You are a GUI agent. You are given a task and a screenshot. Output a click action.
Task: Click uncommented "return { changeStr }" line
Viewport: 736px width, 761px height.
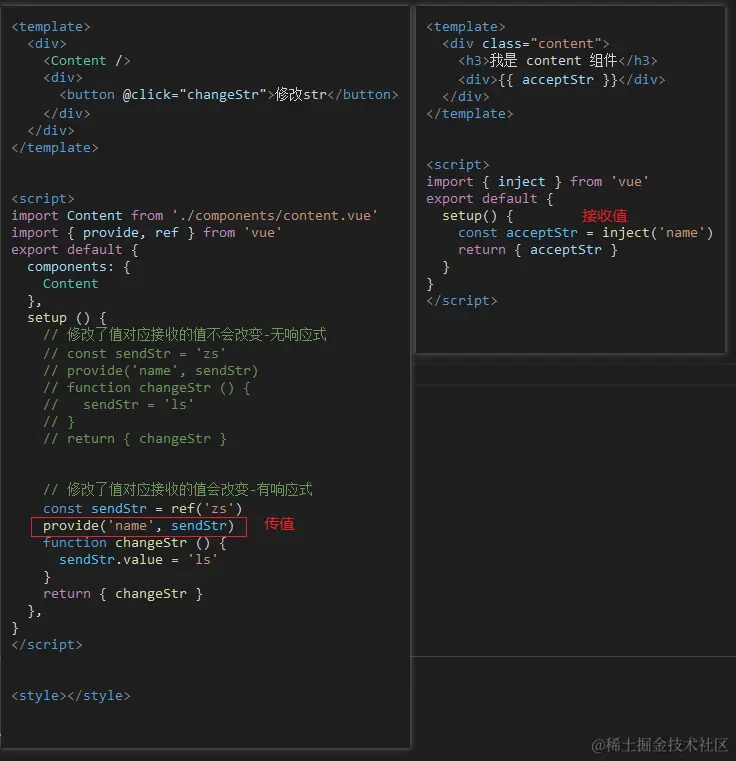(x=122, y=594)
